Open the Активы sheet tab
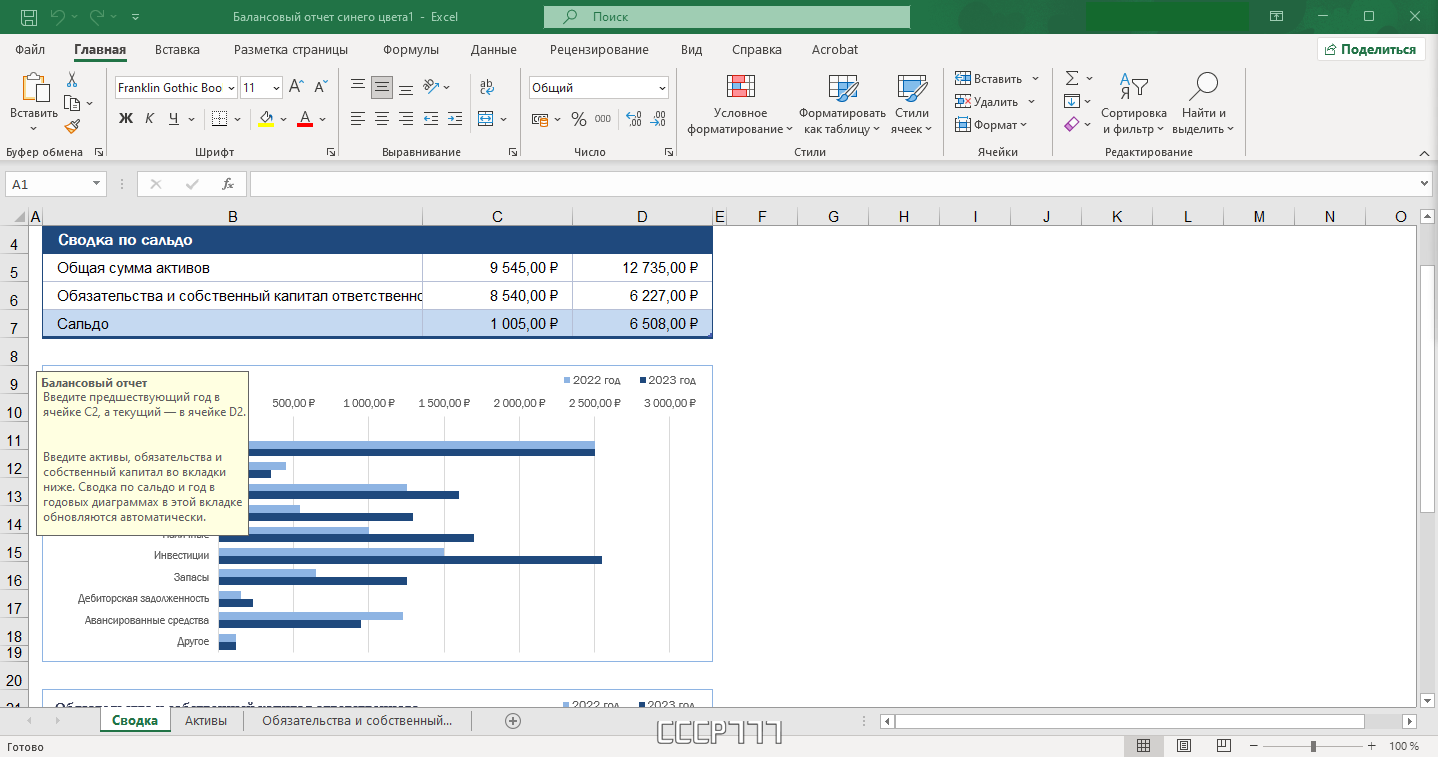This screenshot has height=757, width=1438. 206,720
